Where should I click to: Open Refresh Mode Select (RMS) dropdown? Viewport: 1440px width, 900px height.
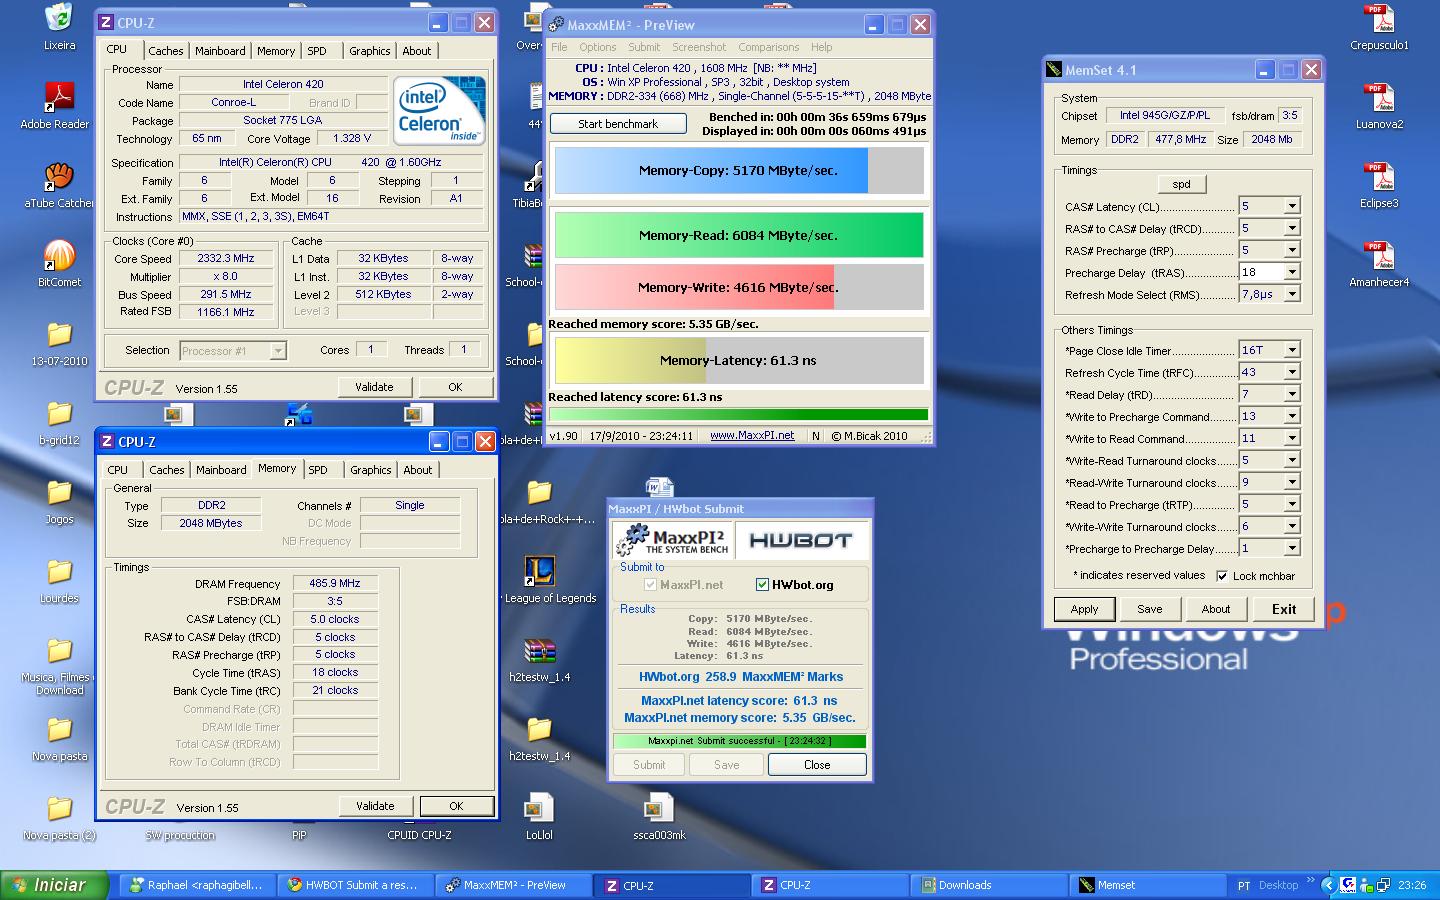tap(1292, 294)
